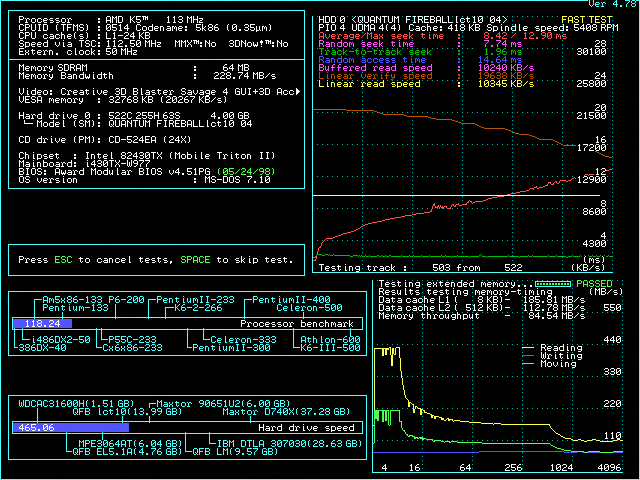Viewport: 640px width, 480px height.
Task: Click the '112.50 MHz' TSC speed value
Action: point(133,44)
